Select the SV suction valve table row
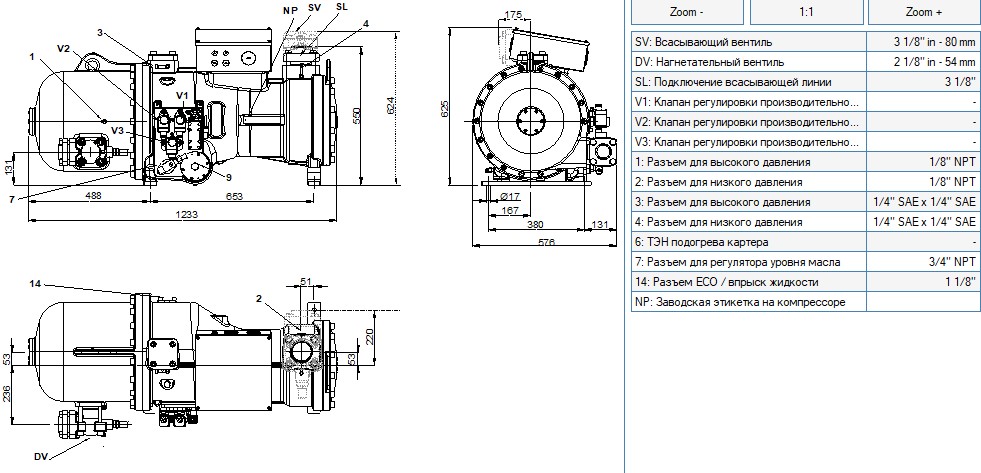The width and height of the screenshot is (981, 473). click(x=804, y=43)
